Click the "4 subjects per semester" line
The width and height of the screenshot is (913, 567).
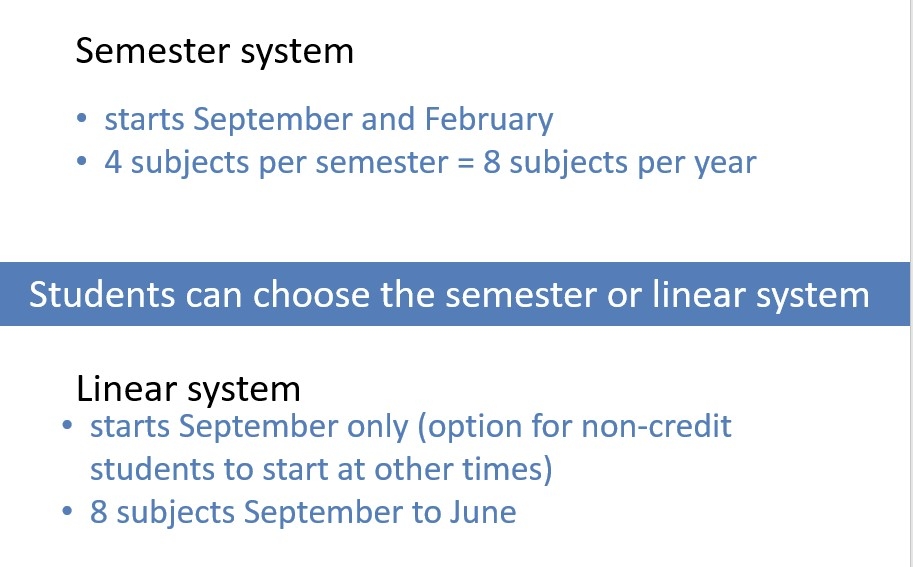430,162
